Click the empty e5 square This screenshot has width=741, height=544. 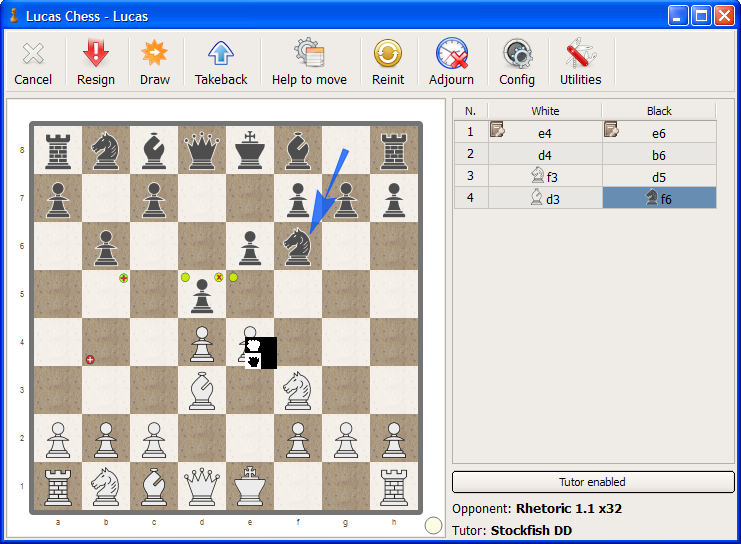pos(250,294)
